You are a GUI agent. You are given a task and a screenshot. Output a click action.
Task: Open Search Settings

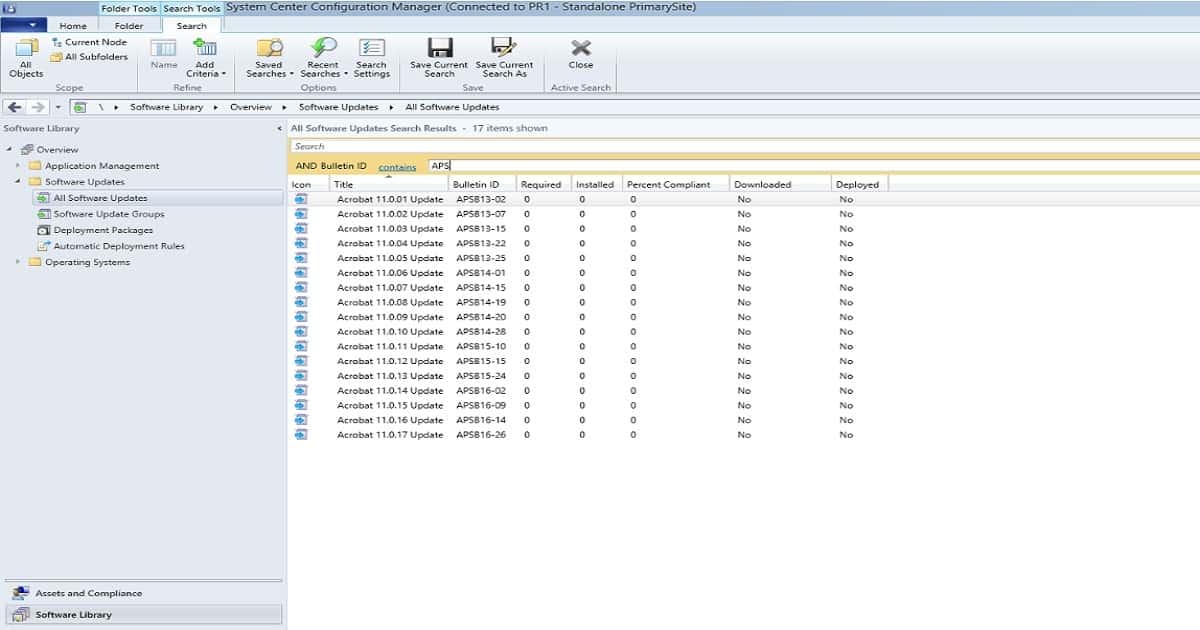(x=372, y=58)
